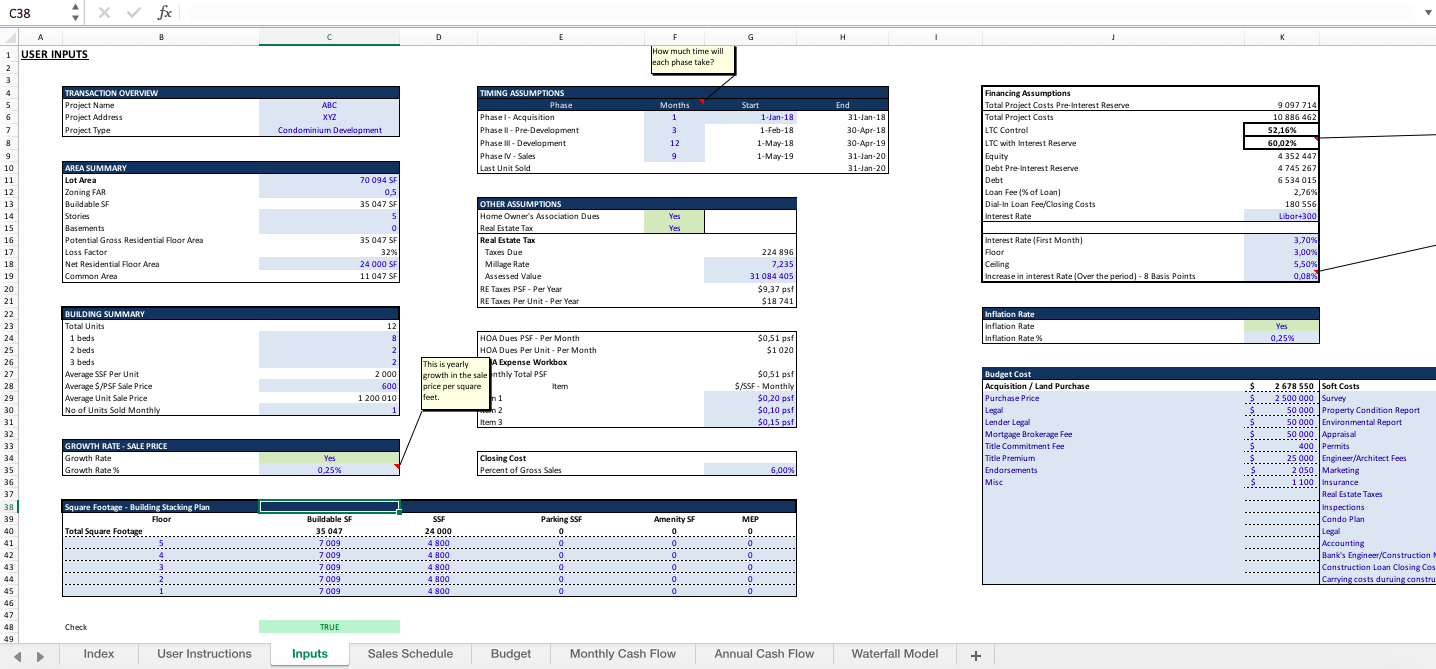Click the Insert Function fx icon
Viewport: 1436px width, 669px height.
coord(164,12)
